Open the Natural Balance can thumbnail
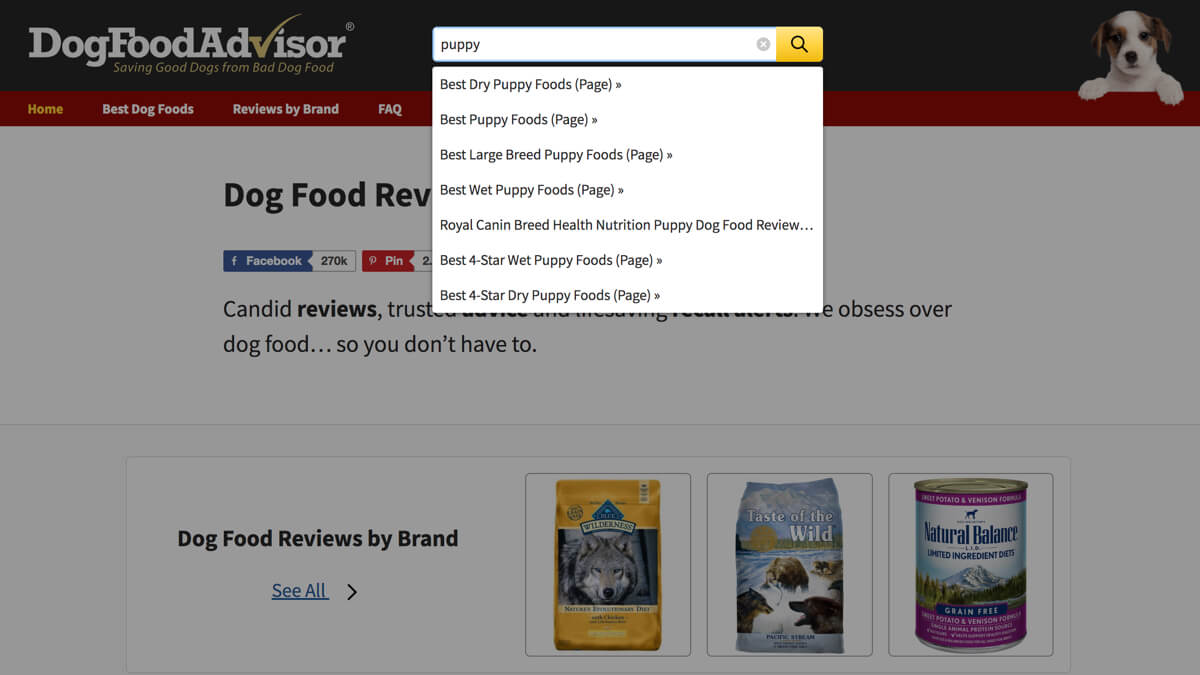 point(971,565)
